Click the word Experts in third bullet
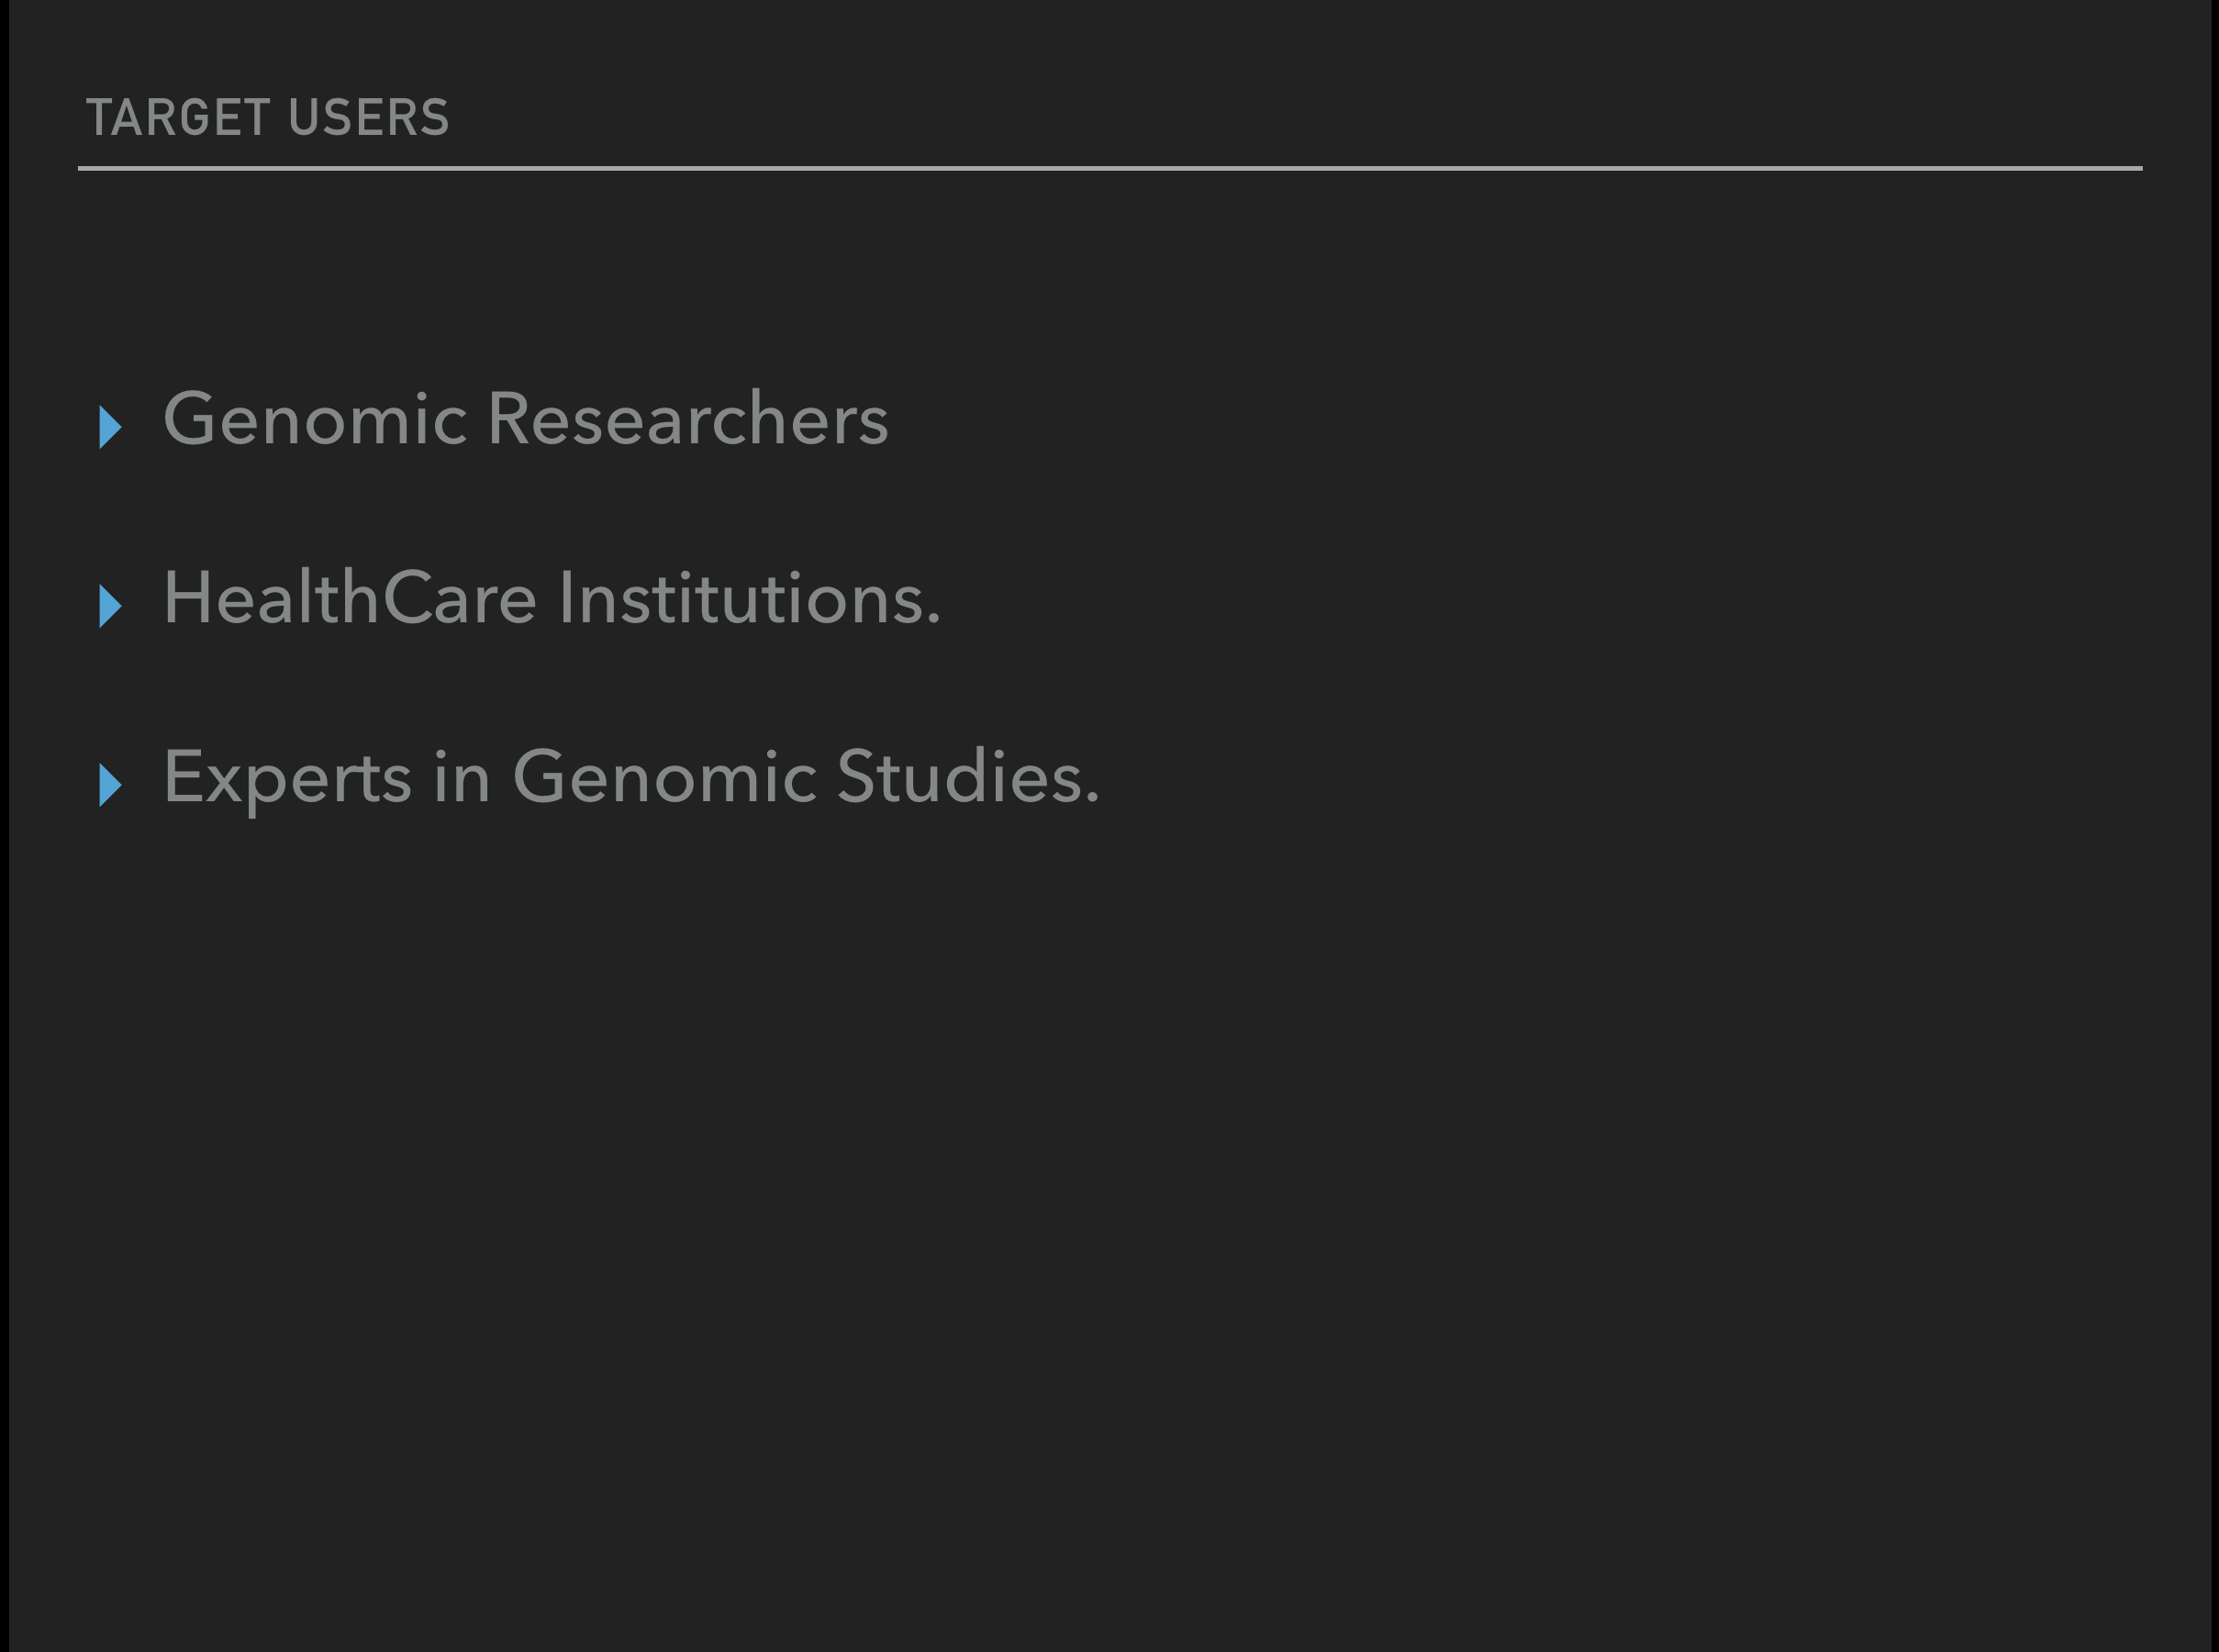 (x=287, y=778)
